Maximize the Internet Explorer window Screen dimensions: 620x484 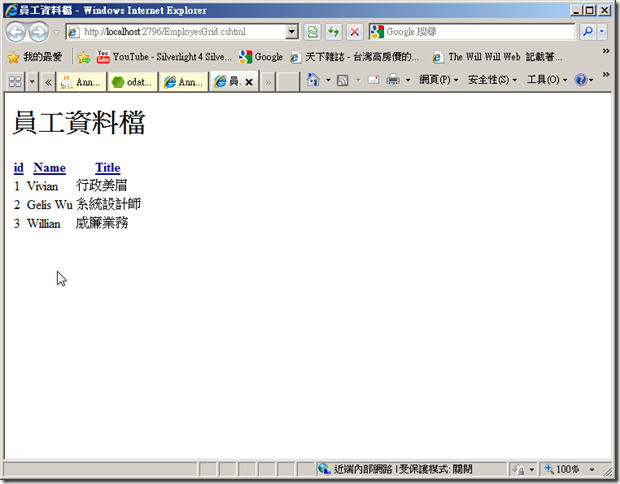tap(590, 10)
